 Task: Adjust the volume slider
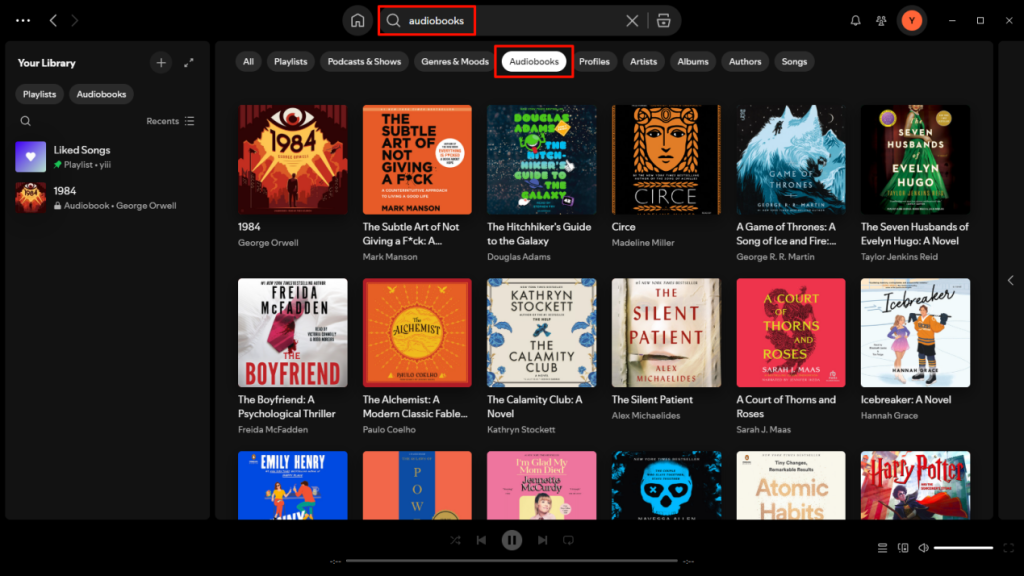pyautogui.click(x=963, y=548)
